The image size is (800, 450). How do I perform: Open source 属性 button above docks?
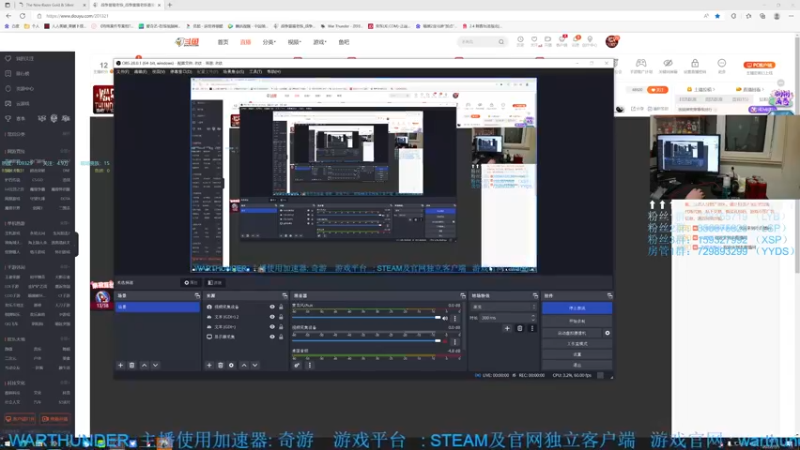click(x=191, y=283)
